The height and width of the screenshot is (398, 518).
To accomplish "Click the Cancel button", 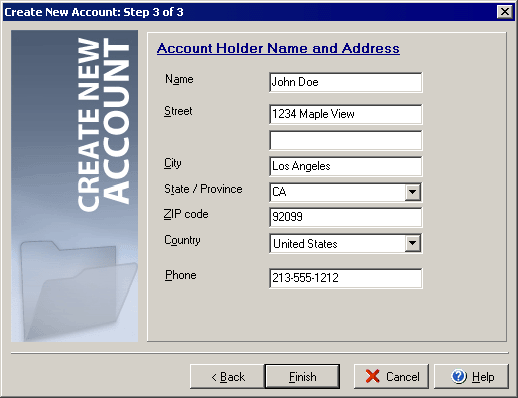I will tap(391, 377).
